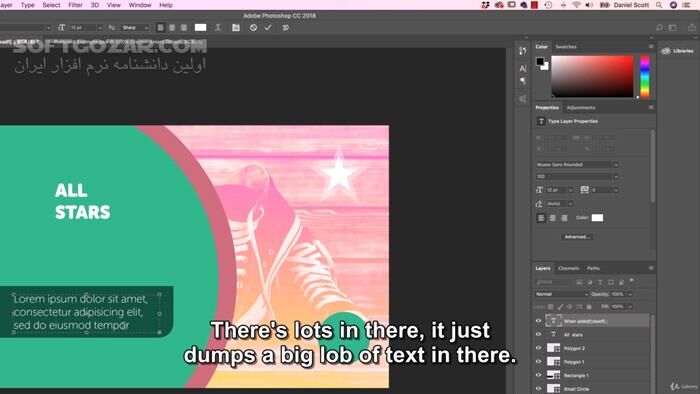Open the Window menu
This screenshot has height=394, width=700.
(x=140, y=5)
